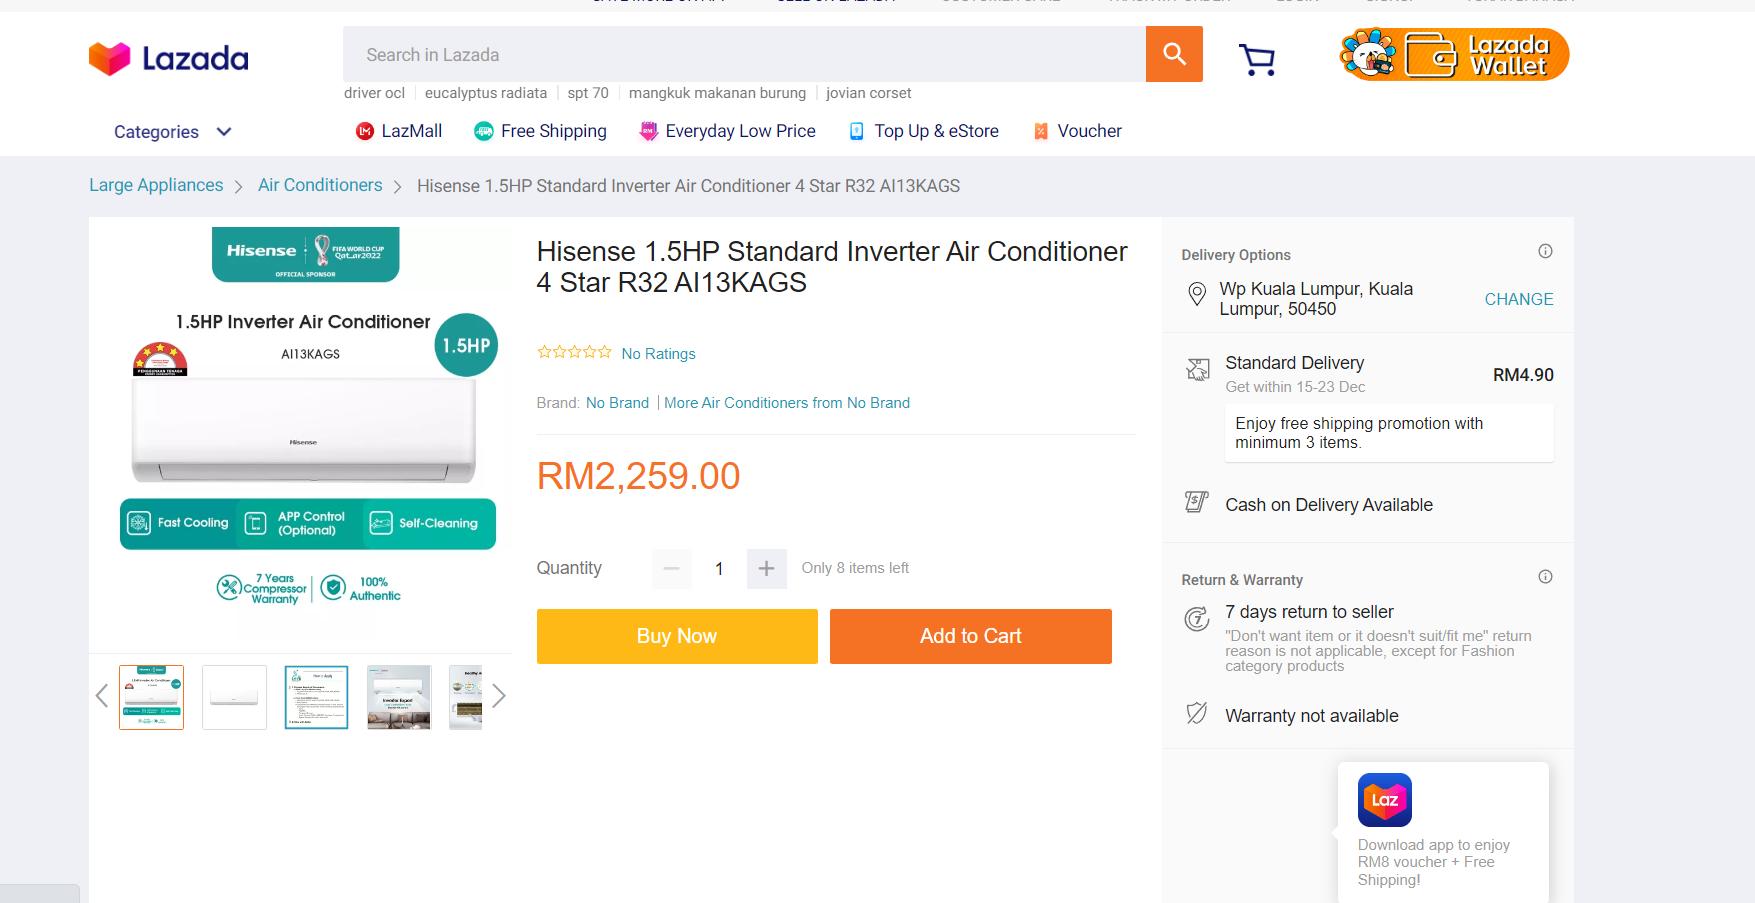
Task: Open the shopping cart icon
Action: [x=1256, y=60]
